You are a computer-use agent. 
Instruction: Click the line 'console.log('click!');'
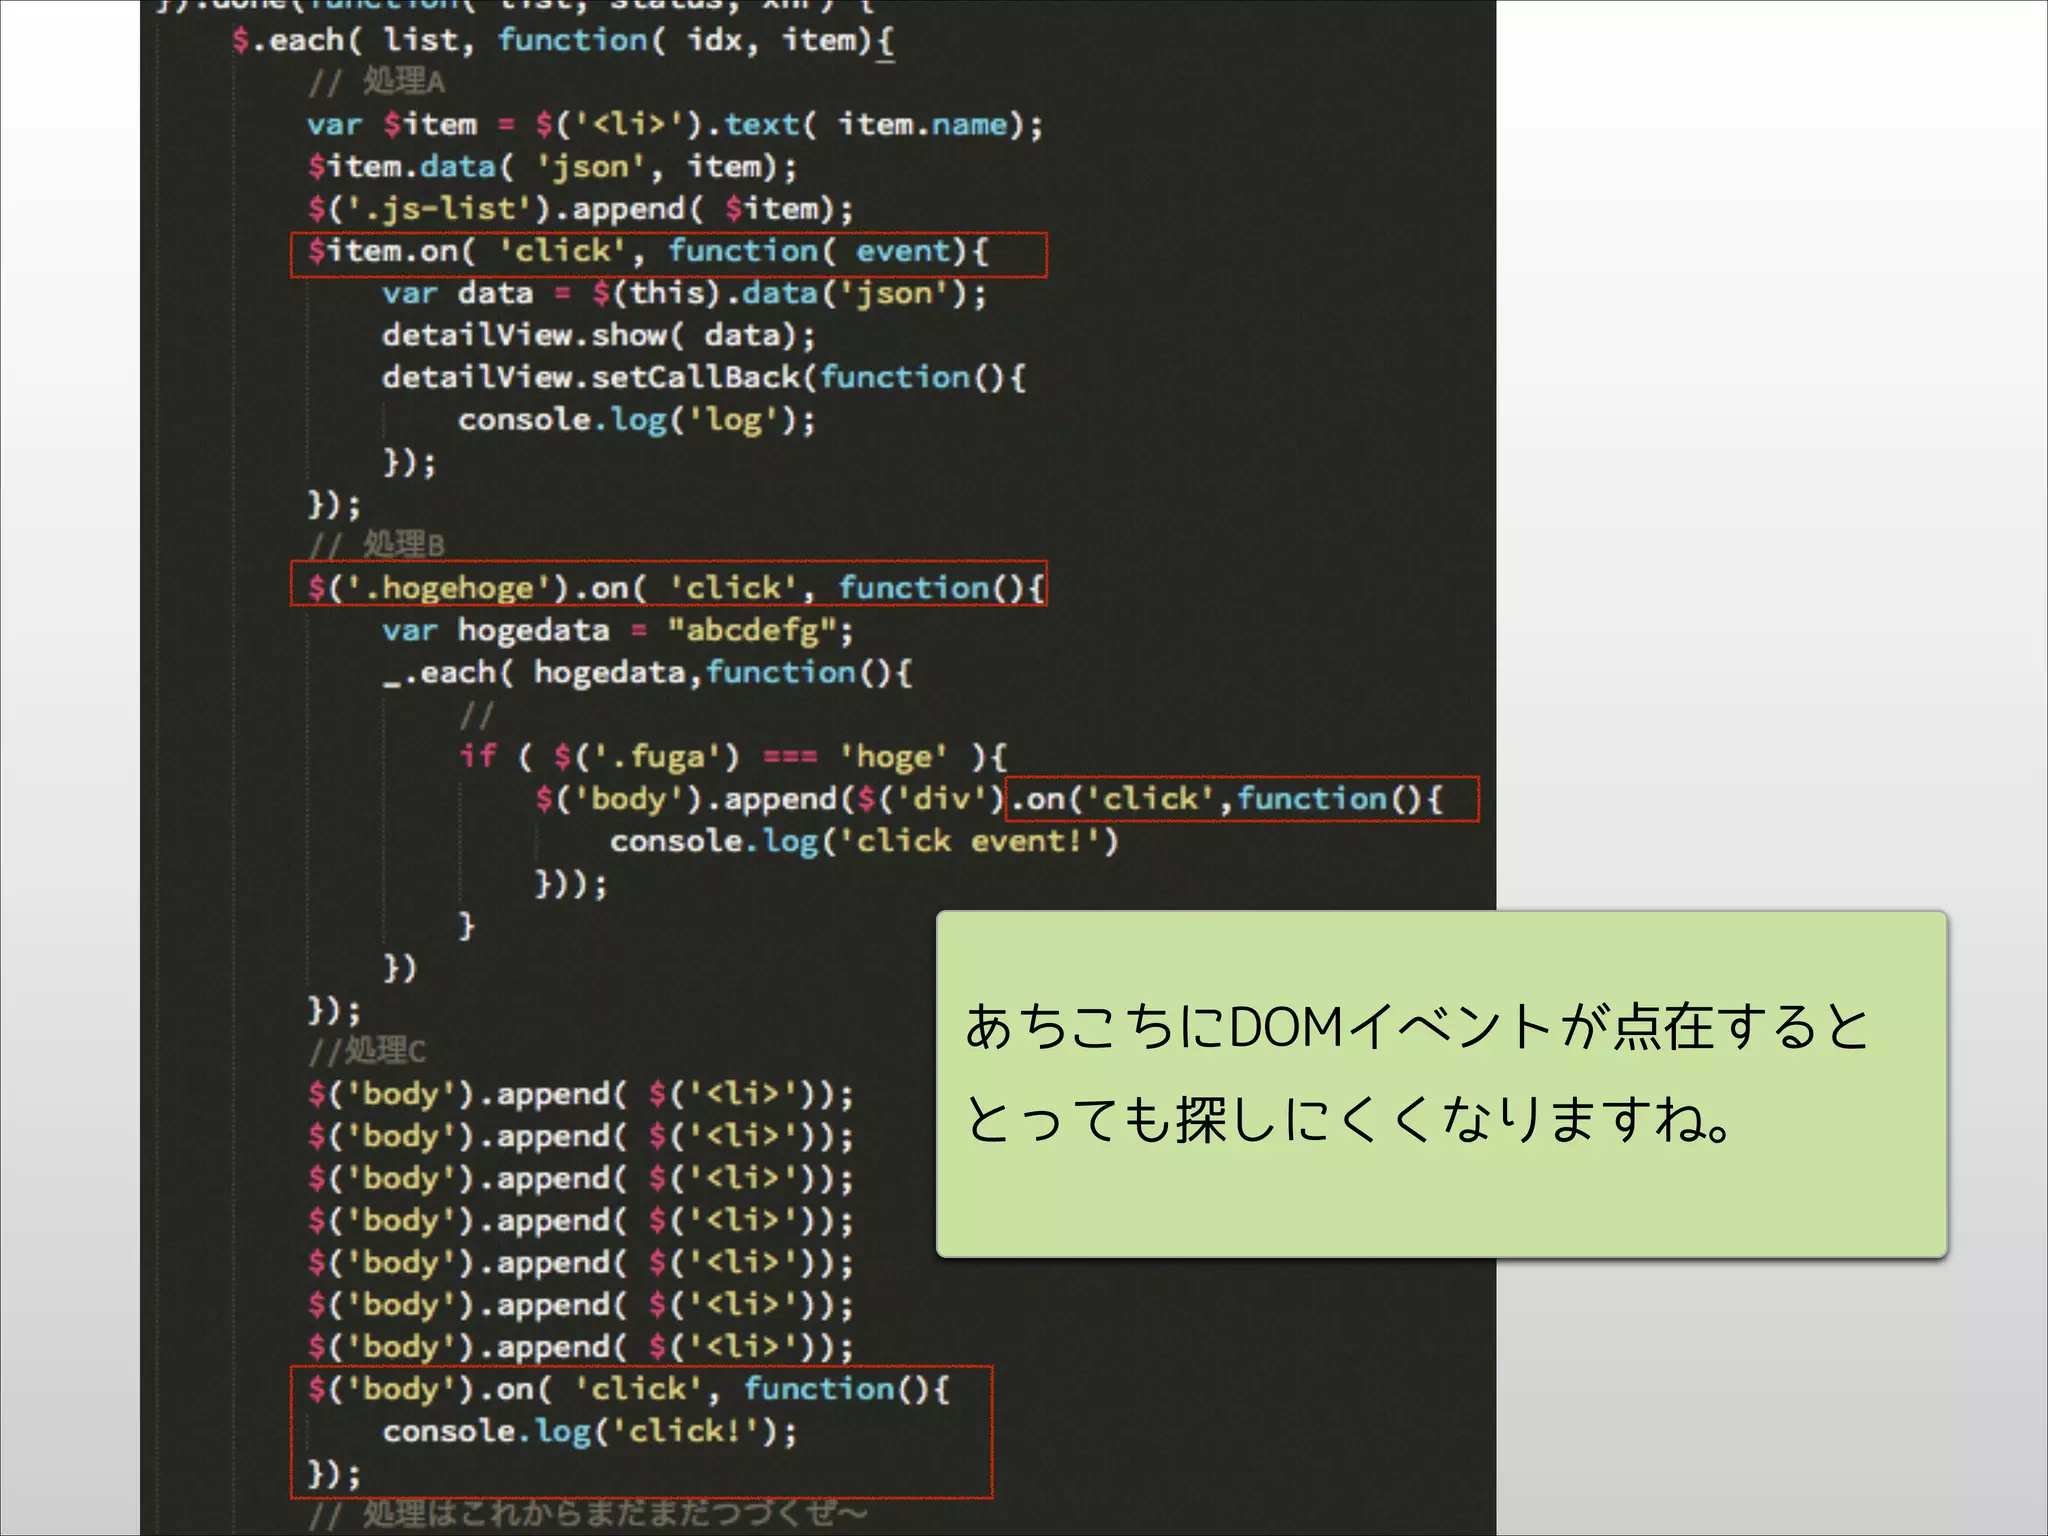[590, 1431]
